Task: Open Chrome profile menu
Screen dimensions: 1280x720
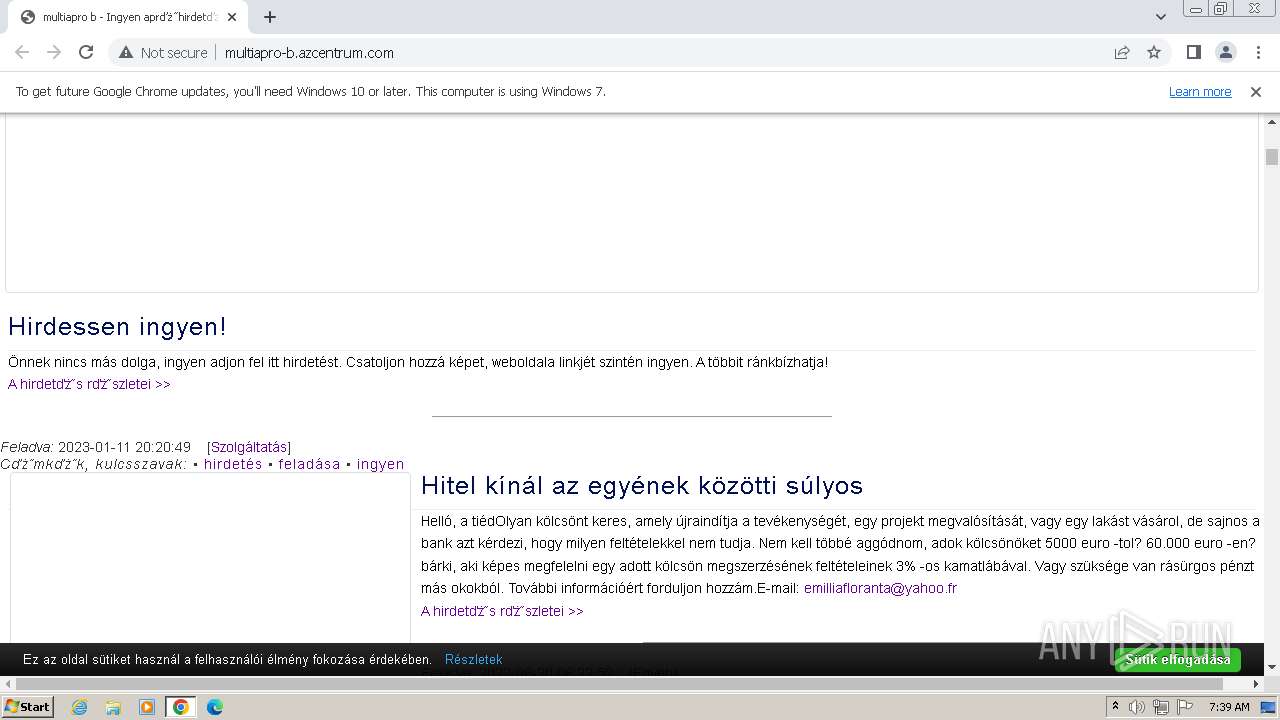Action: (1225, 52)
